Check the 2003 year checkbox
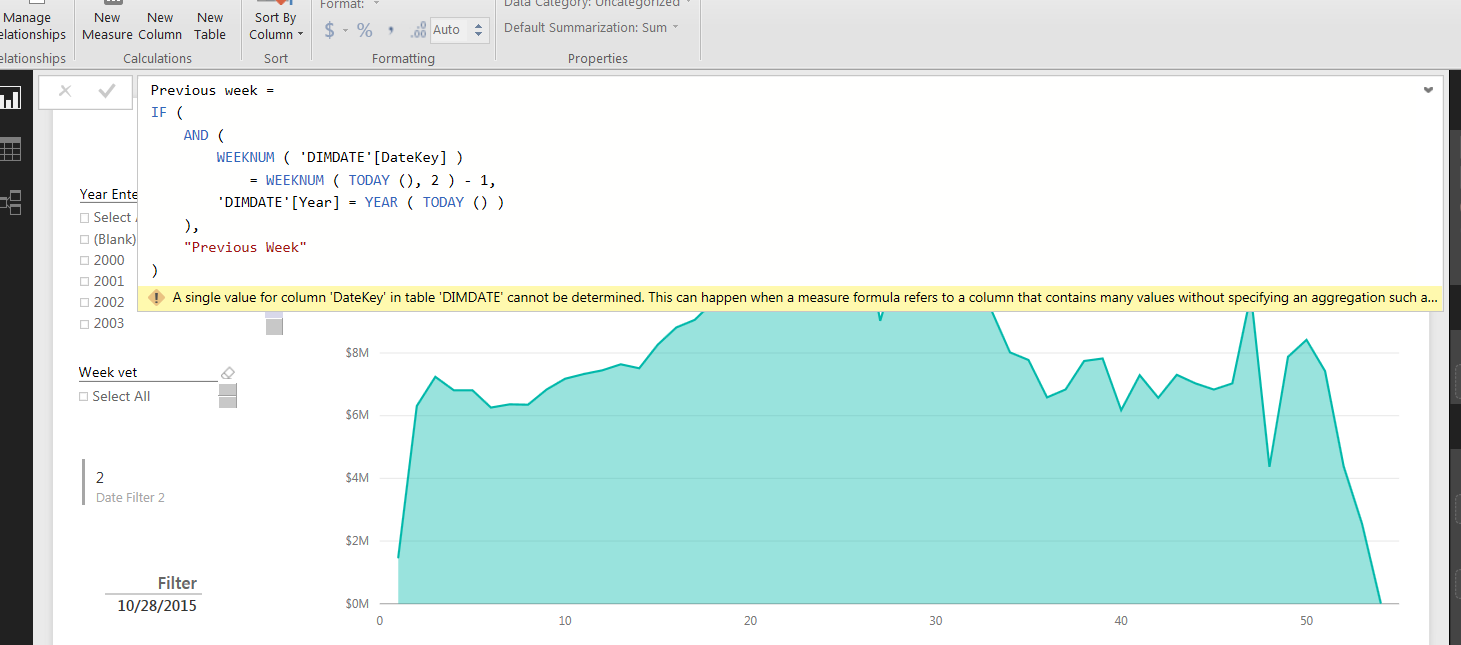The width and height of the screenshot is (1461, 645). (85, 323)
